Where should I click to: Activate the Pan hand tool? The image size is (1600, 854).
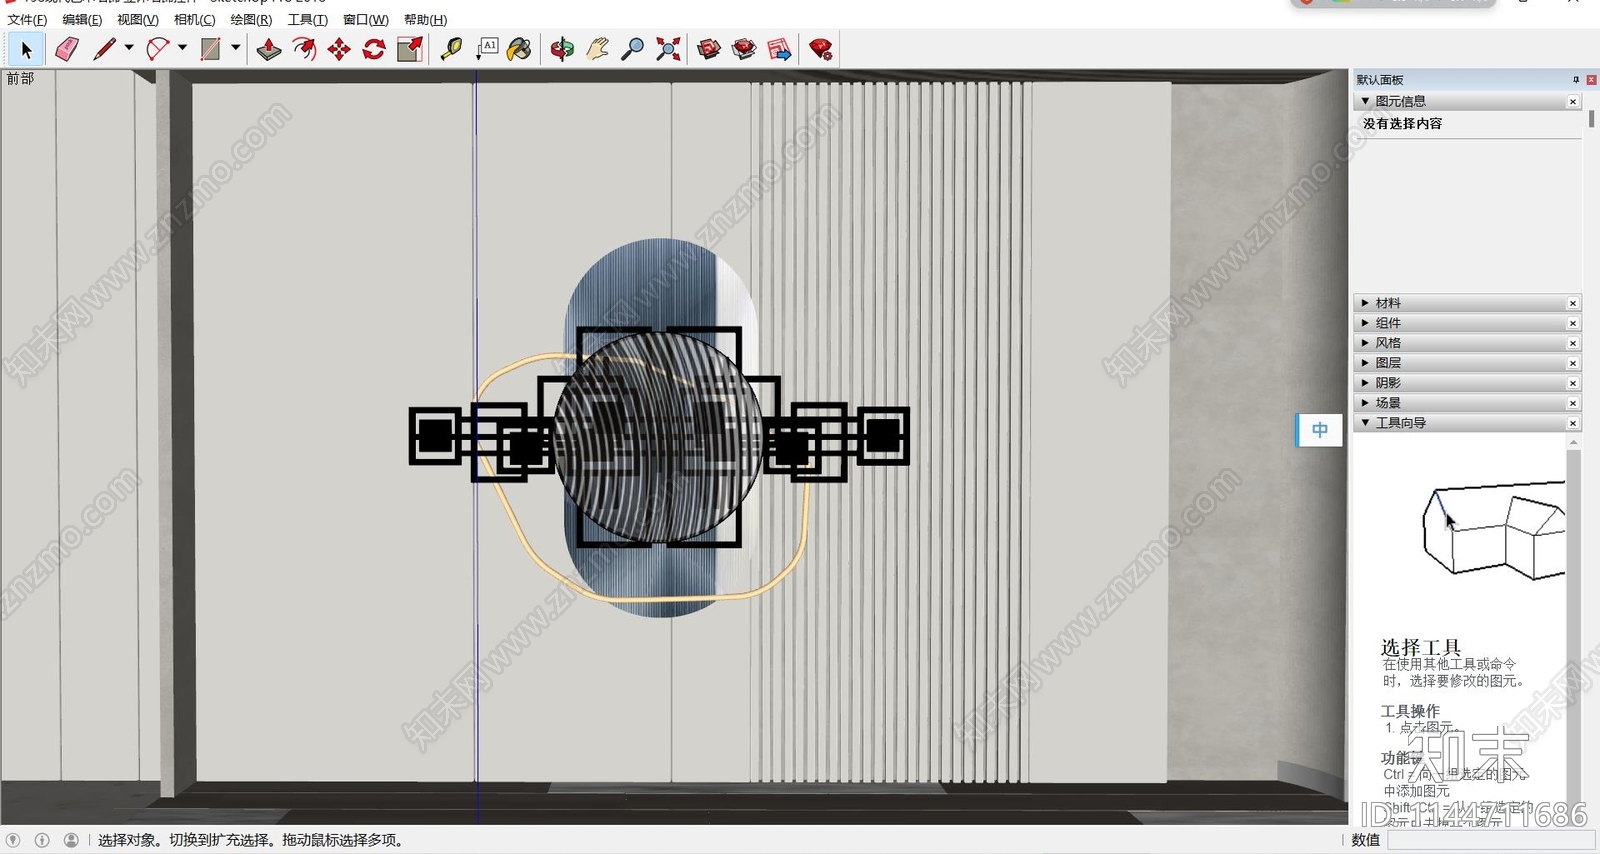[597, 49]
